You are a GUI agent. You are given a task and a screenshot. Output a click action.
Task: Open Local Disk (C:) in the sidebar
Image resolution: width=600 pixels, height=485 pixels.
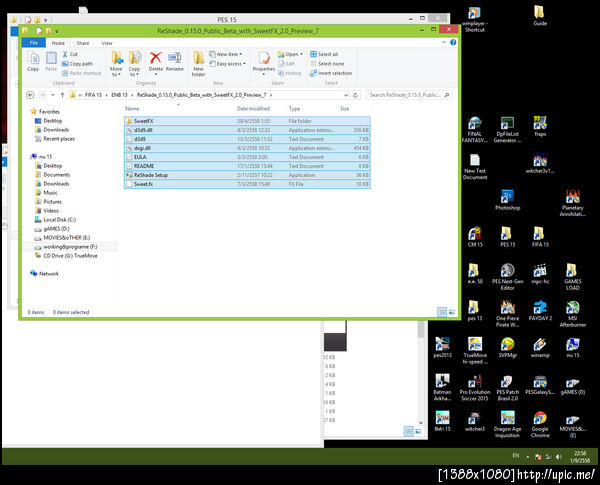tap(55, 220)
